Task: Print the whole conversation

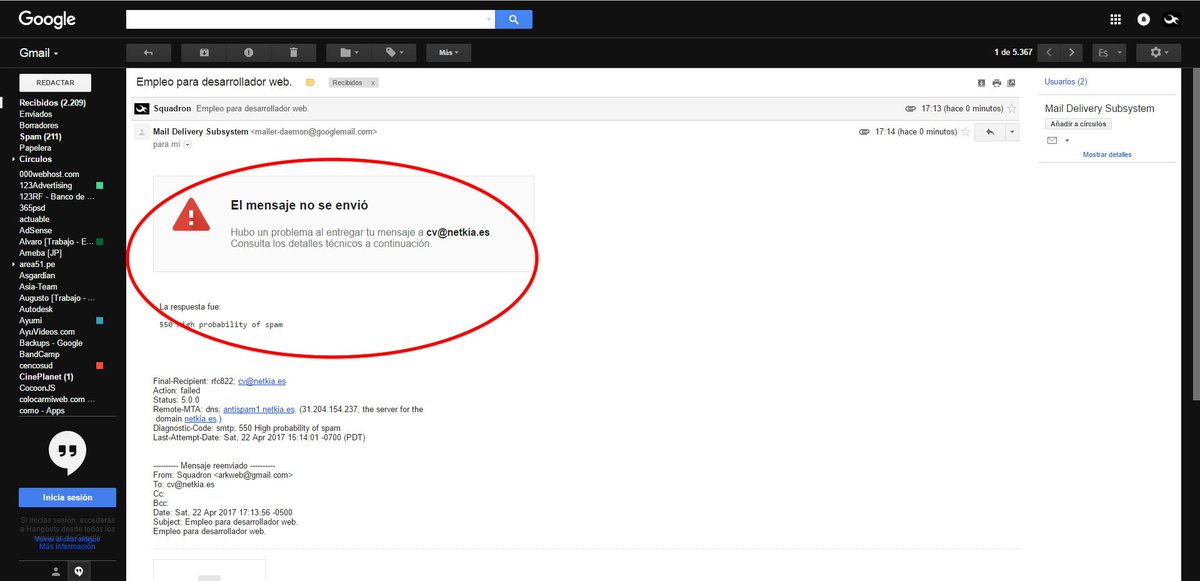Action: click(x=996, y=82)
